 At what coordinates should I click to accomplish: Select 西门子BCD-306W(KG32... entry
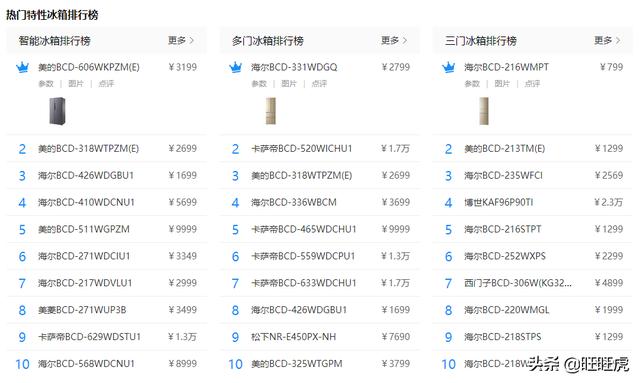point(518,283)
